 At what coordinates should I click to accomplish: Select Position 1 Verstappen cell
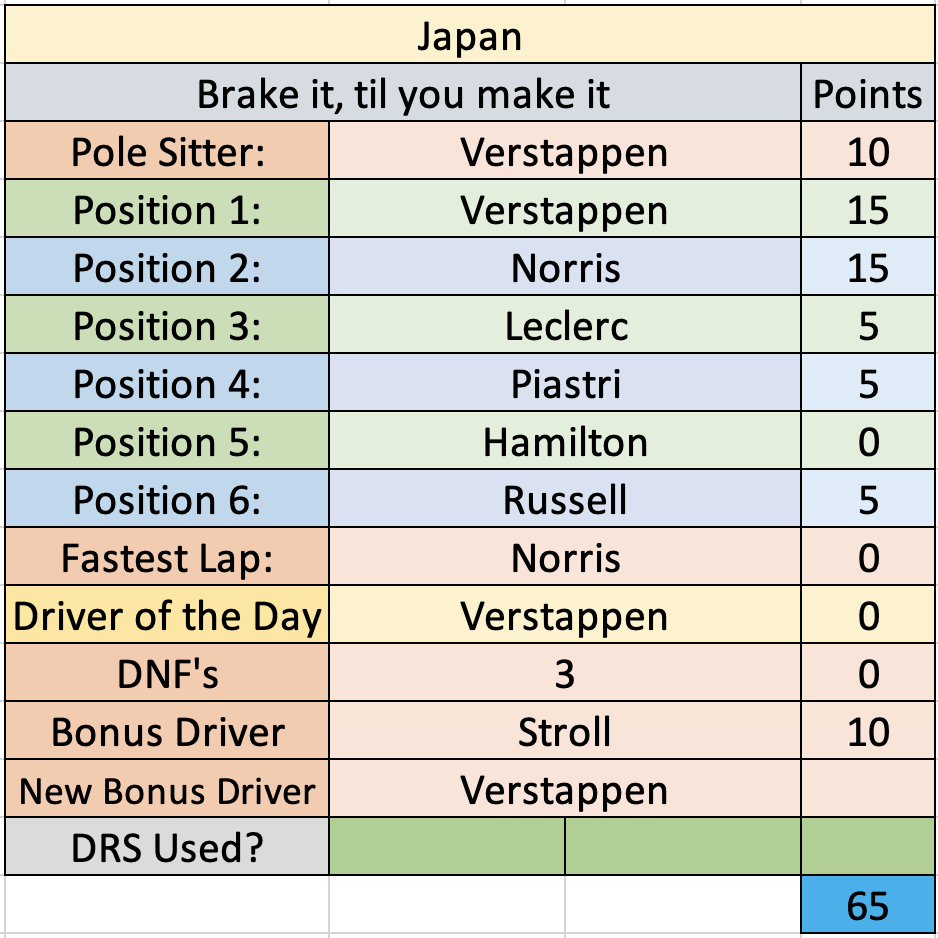pyautogui.click(x=565, y=208)
